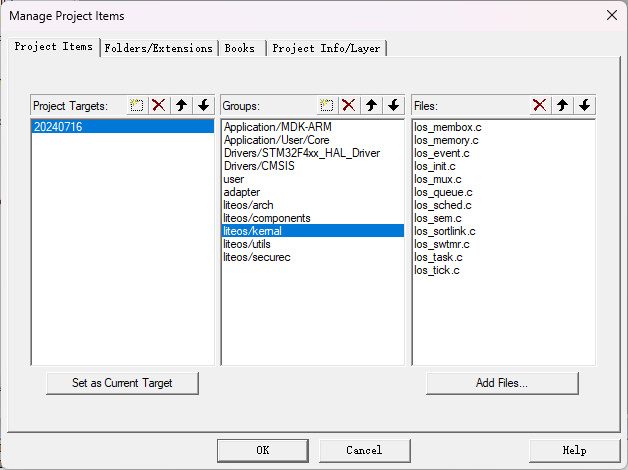The height and width of the screenshot is (470, 628).
Task: Open the Project Info/Layer tab
Action: (x=326, y=48)
